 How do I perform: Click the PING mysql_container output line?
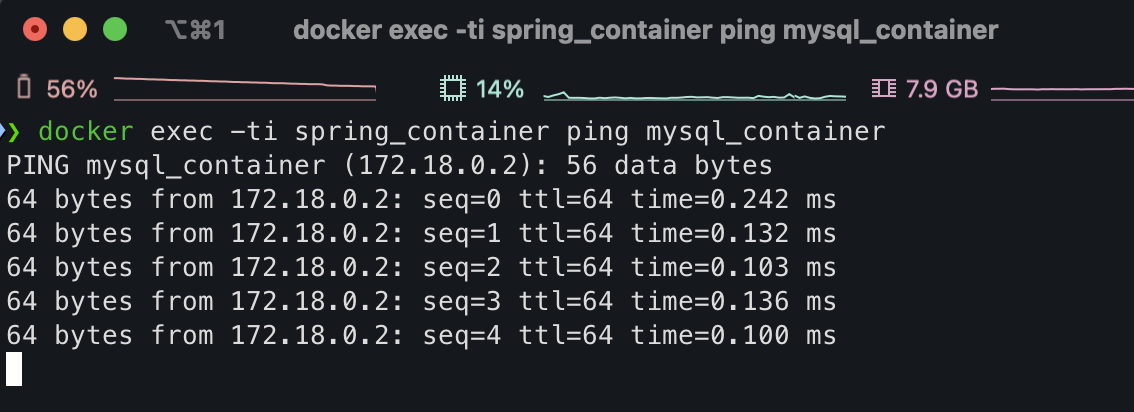[x=389, y=166]
